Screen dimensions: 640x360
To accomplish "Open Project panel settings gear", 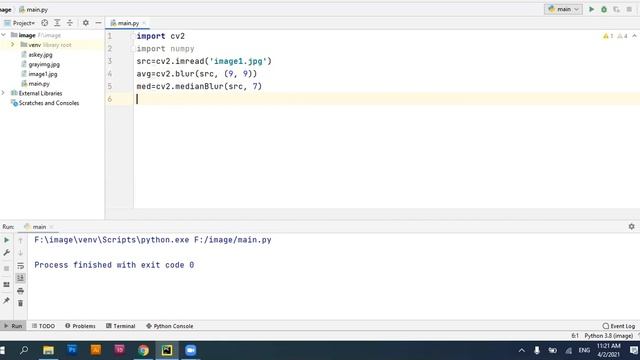I will (85, 23).
